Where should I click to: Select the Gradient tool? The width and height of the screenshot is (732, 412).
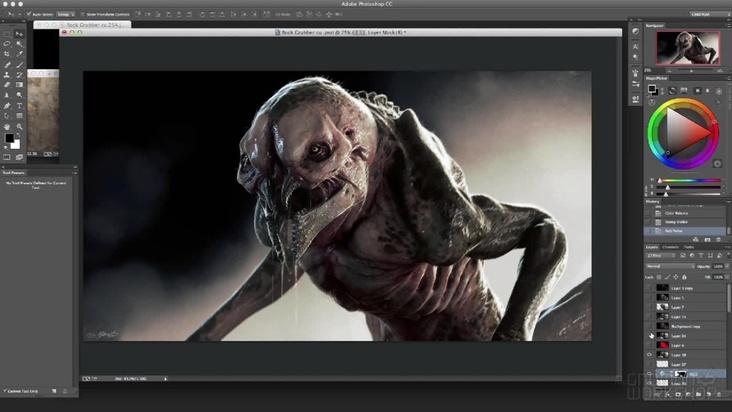pos(19,85)
